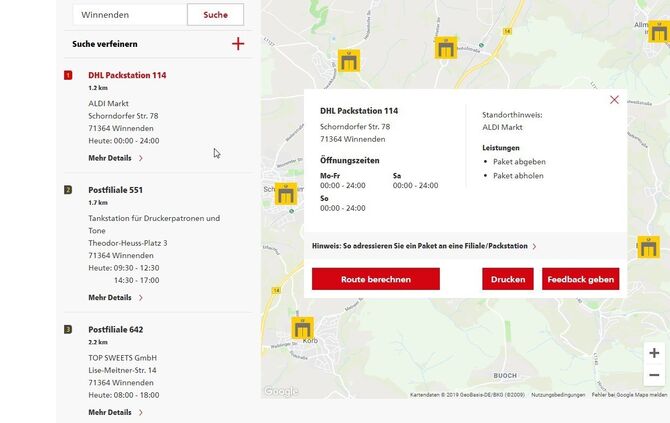Image resolution: width=670 pixels, height=423 pixels.
Task: Click Route berechnen button
Action: pos(376,279)
